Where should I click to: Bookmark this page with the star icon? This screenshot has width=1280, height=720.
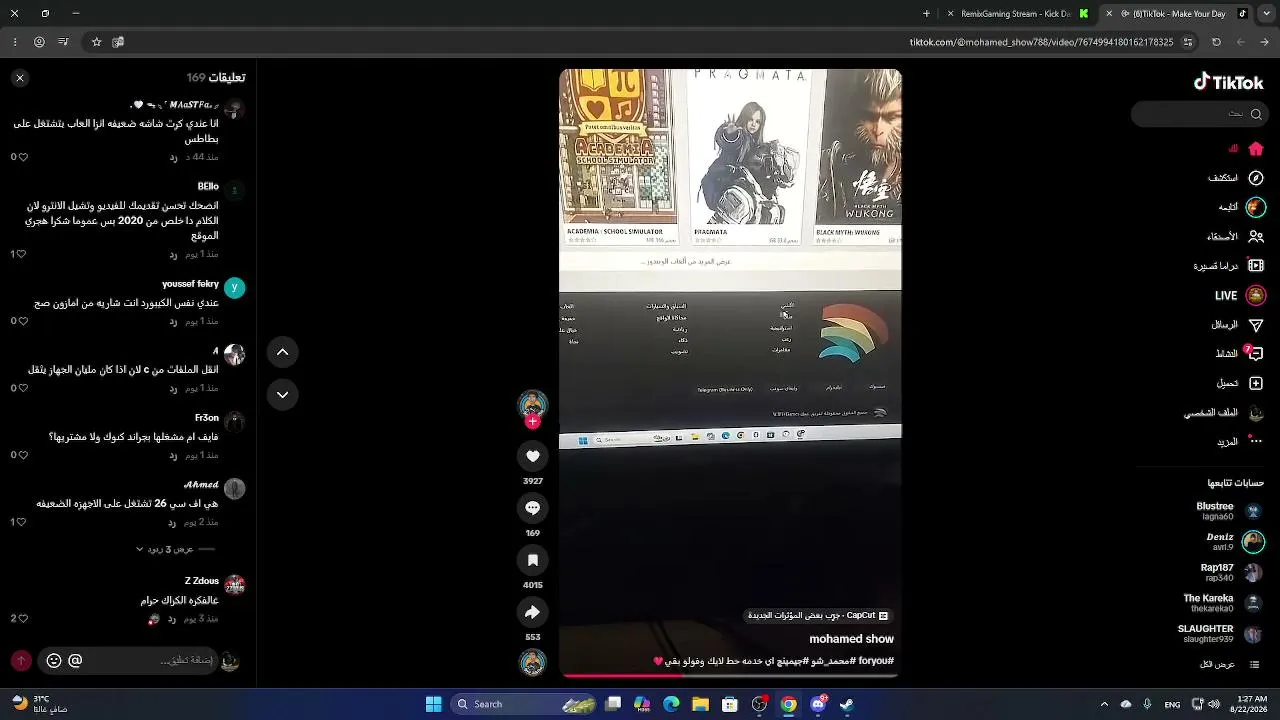click(x=96, y=42)
